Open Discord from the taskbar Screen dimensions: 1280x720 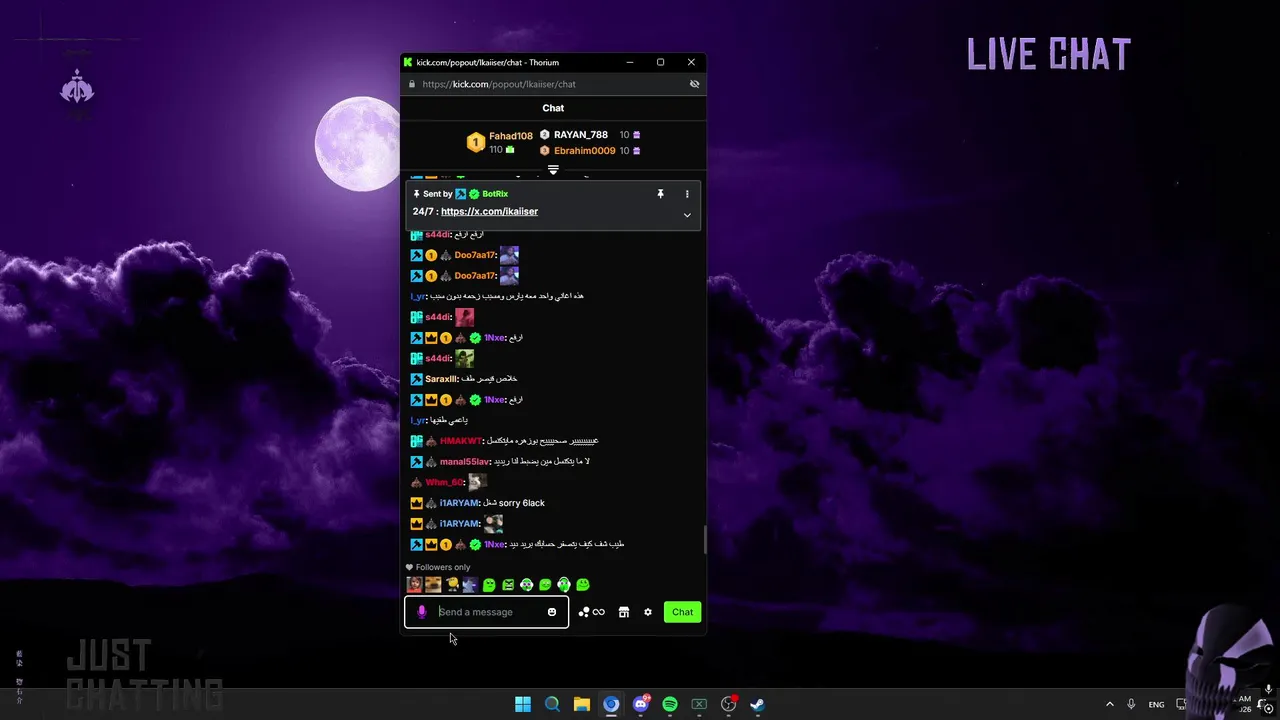[640, 704]
